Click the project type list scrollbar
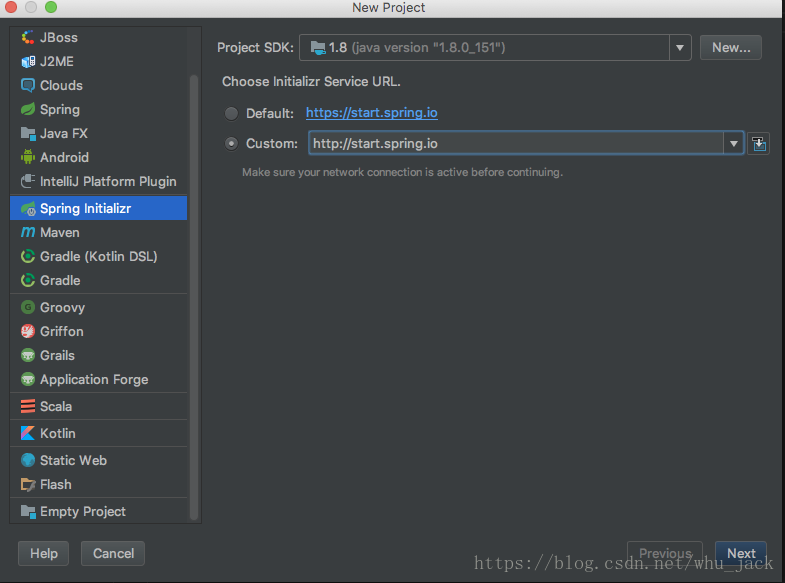785x583 pixels. [x=194, y=297]
